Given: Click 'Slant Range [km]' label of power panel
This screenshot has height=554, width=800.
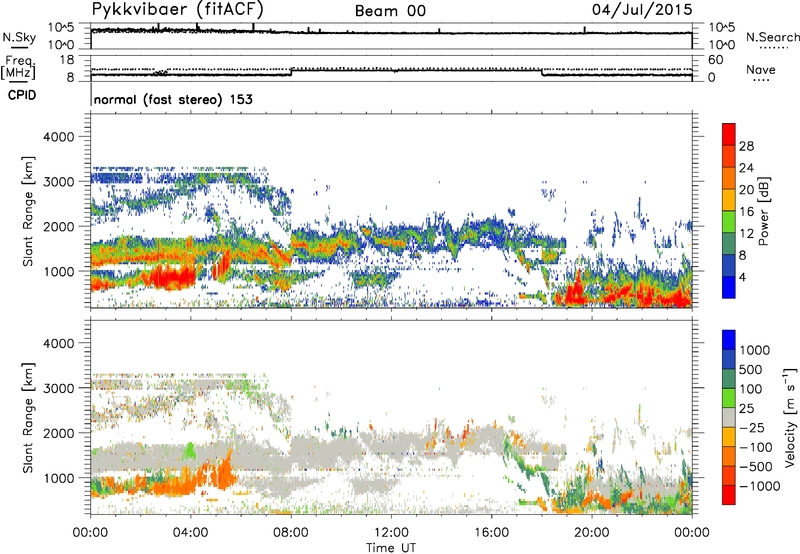Looking at the screenshot, I should (x=28, y=211).
